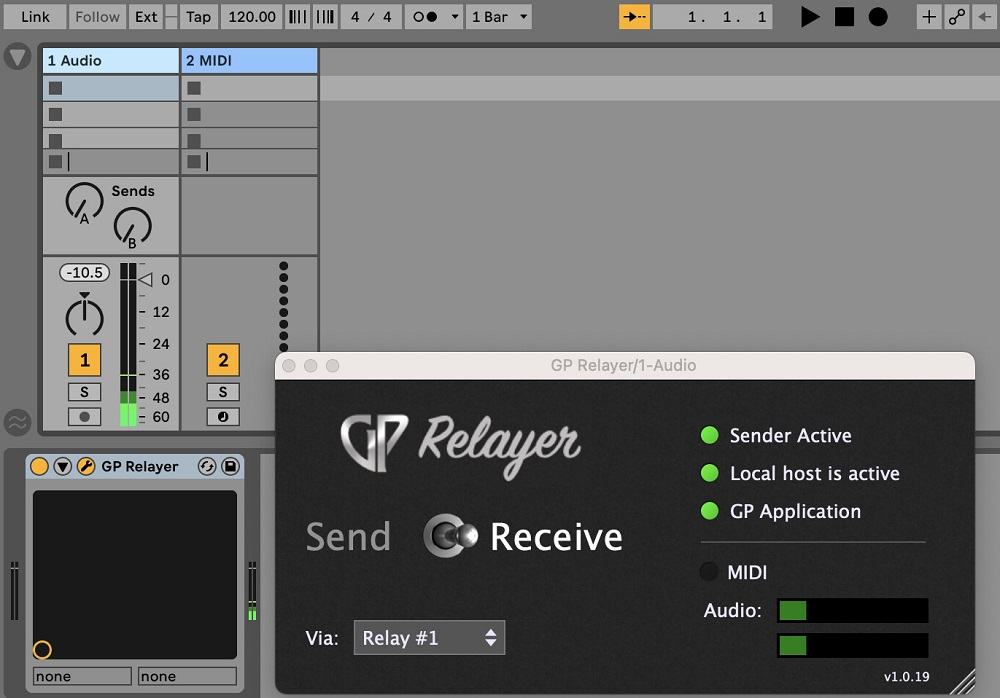
Task: Click the clip stop button of 2 MIDI
Action: coord(194,161)
